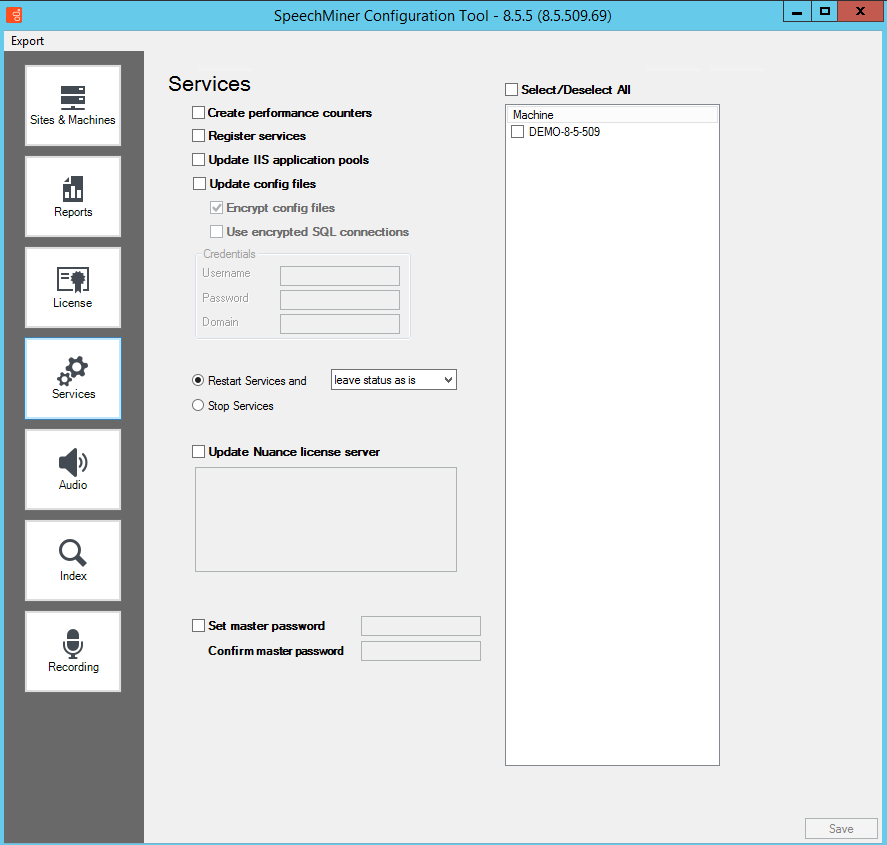Check the Set master password option

198,626
